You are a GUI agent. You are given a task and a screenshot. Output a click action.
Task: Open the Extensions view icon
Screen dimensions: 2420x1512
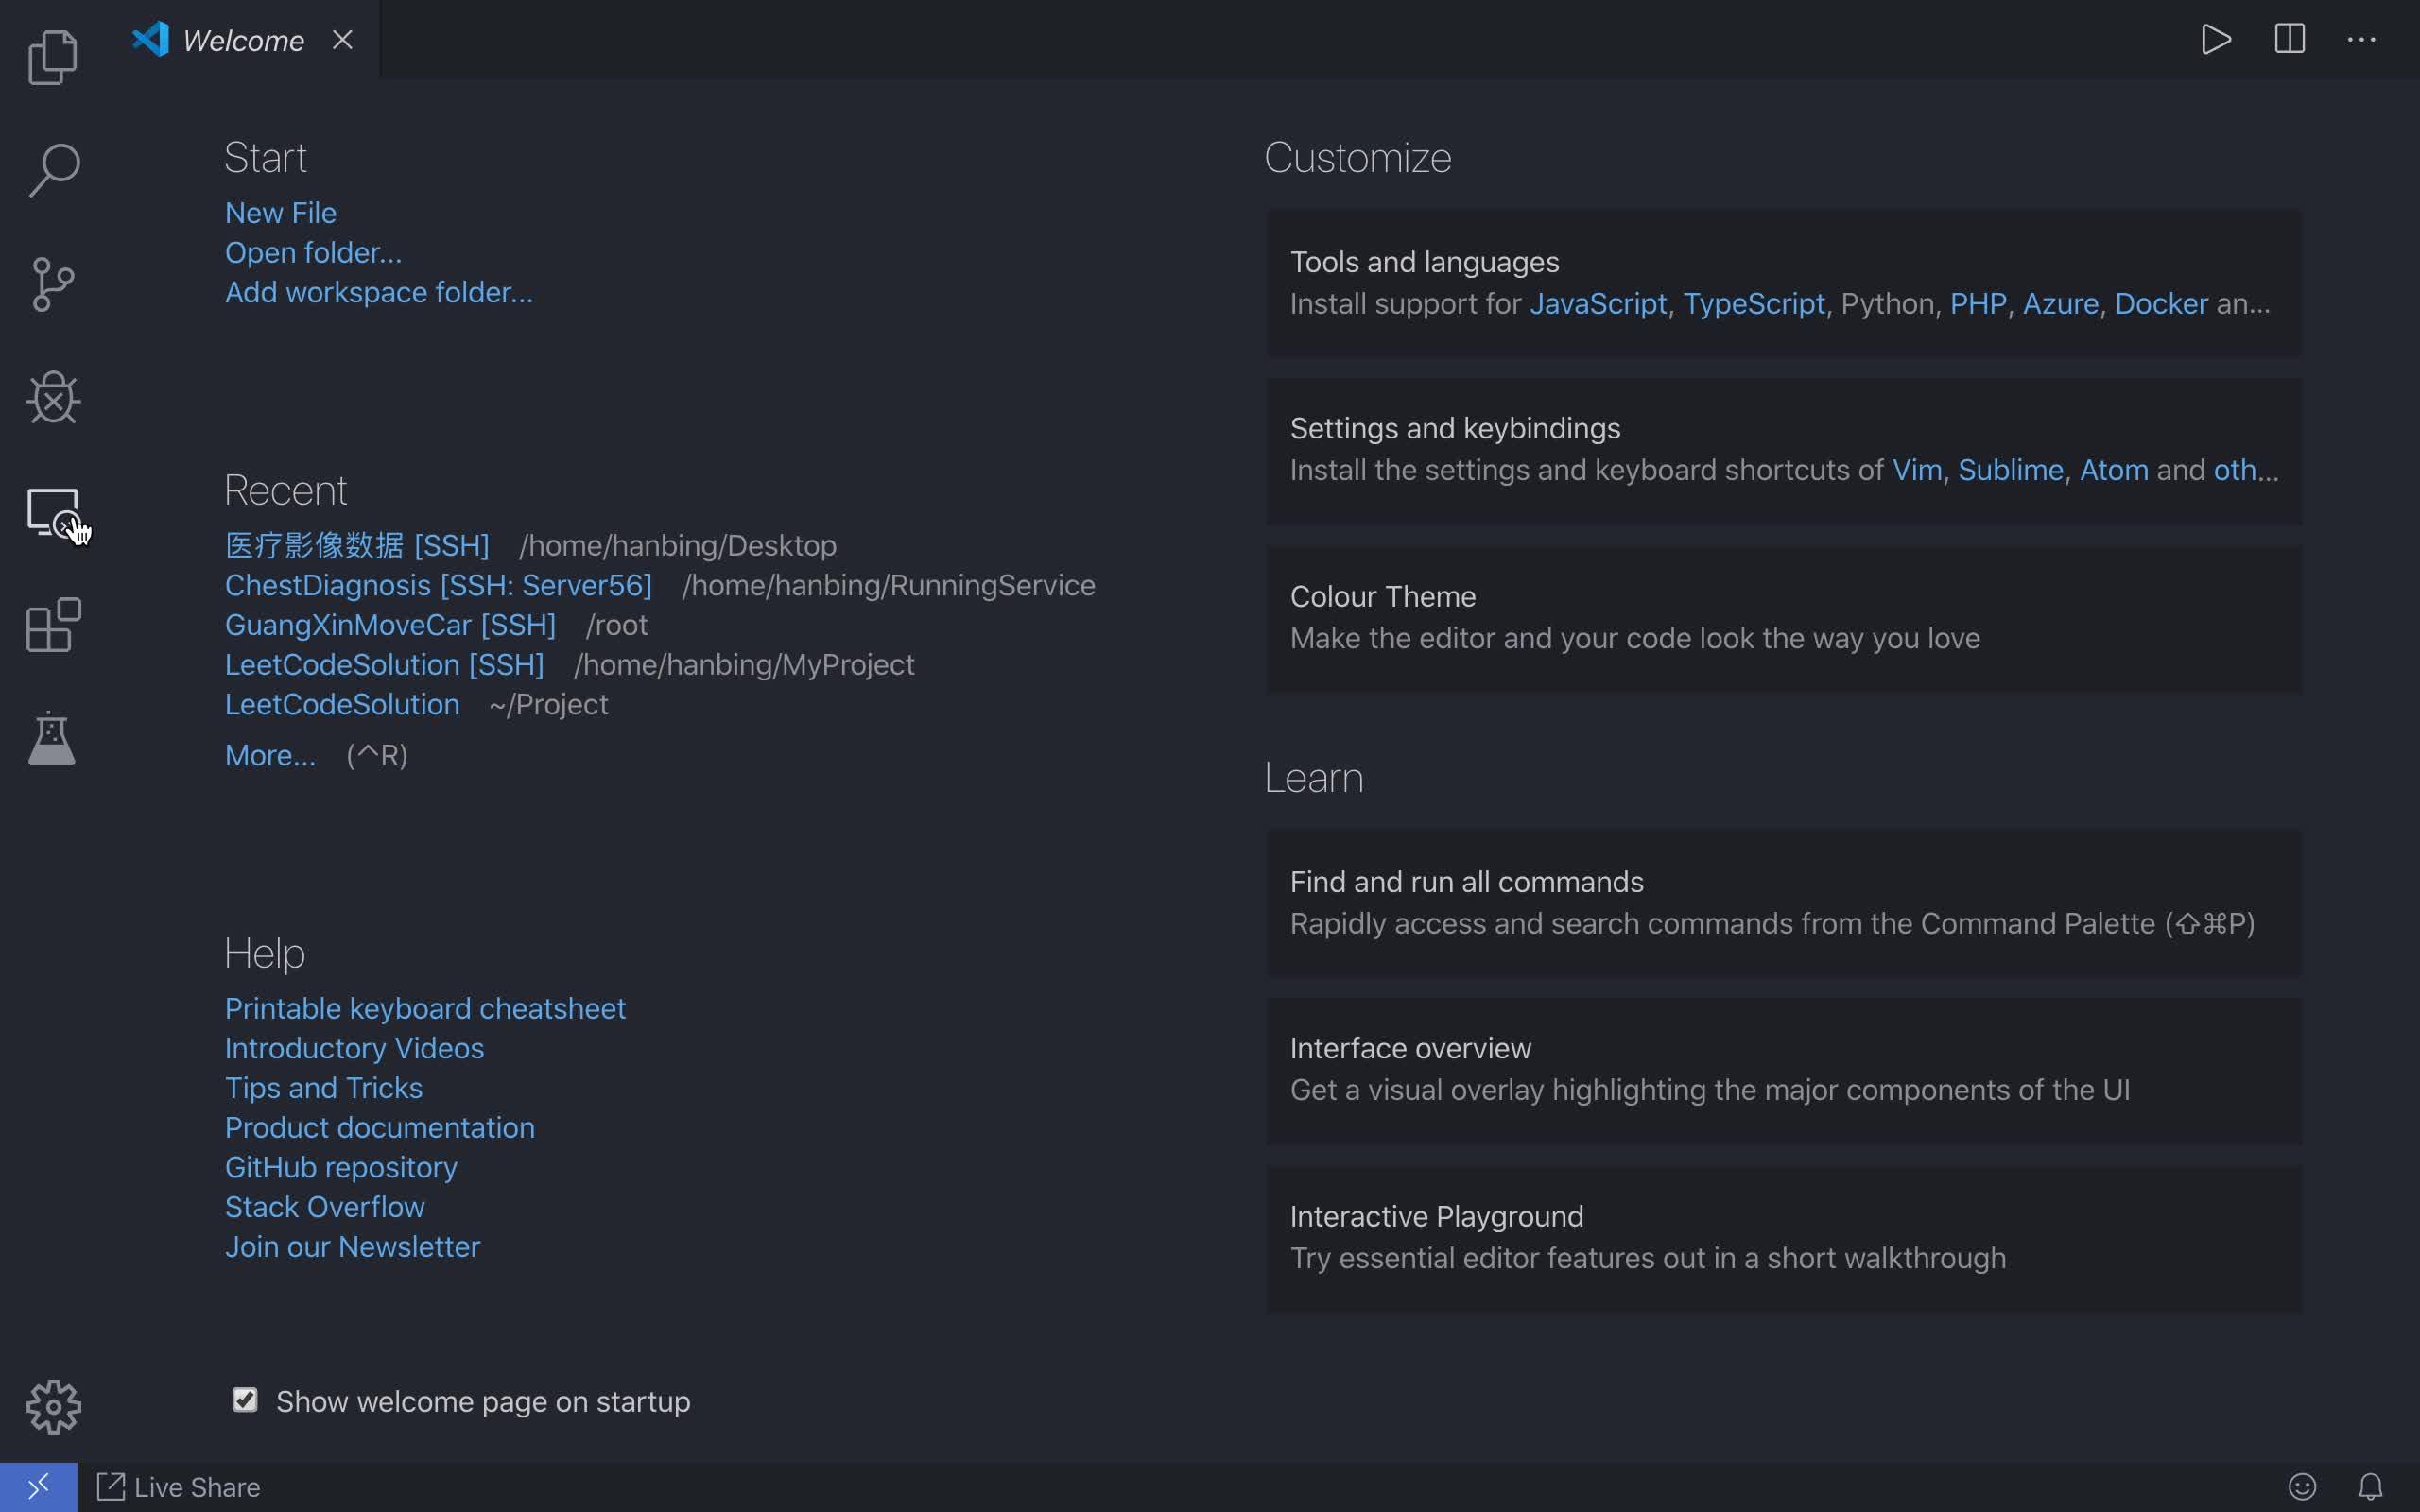(x=53, y=626)
